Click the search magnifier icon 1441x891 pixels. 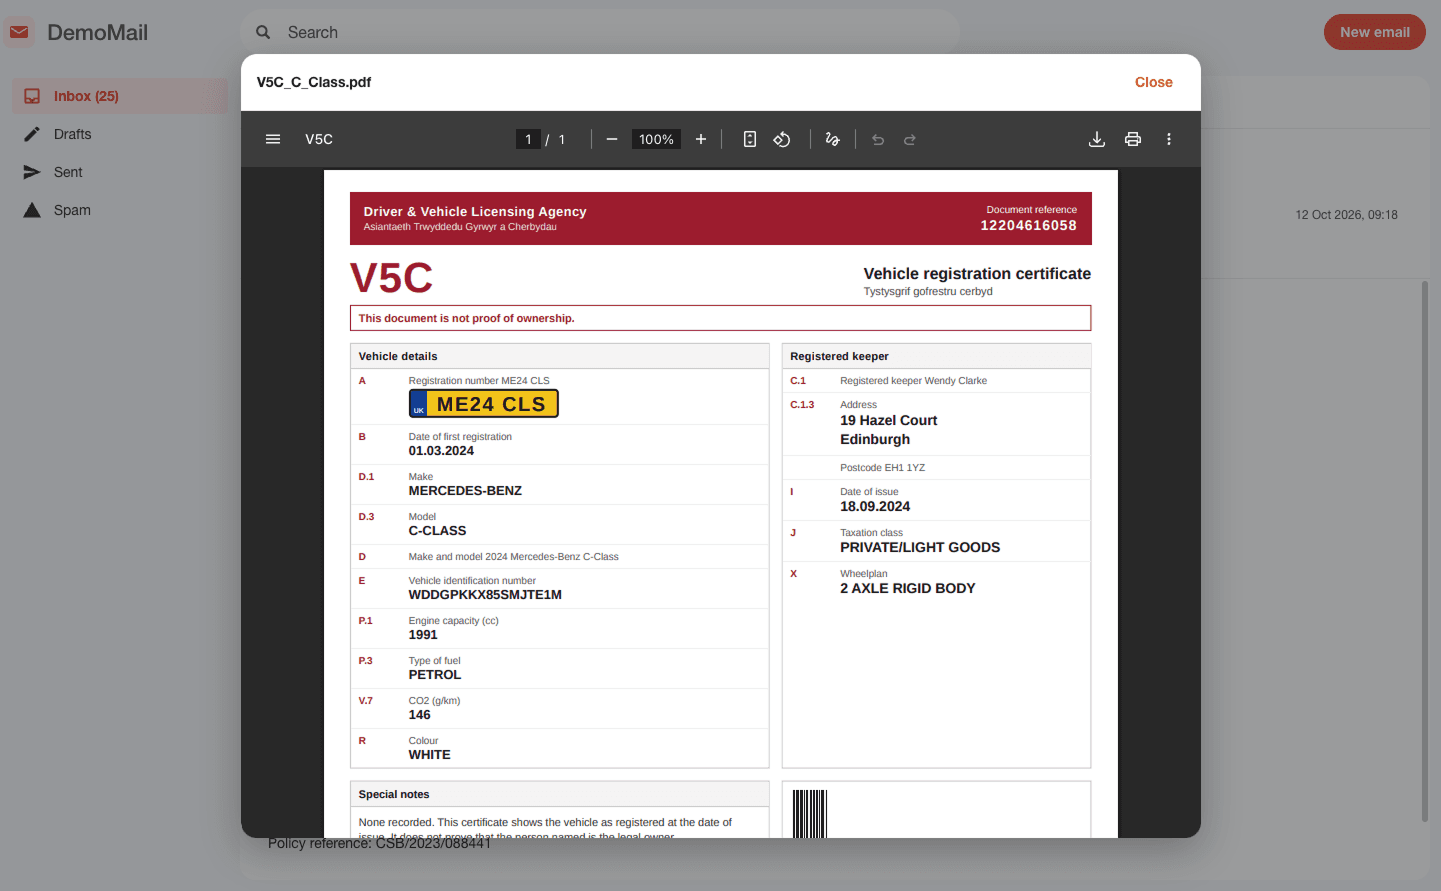(x=263, y=32)
